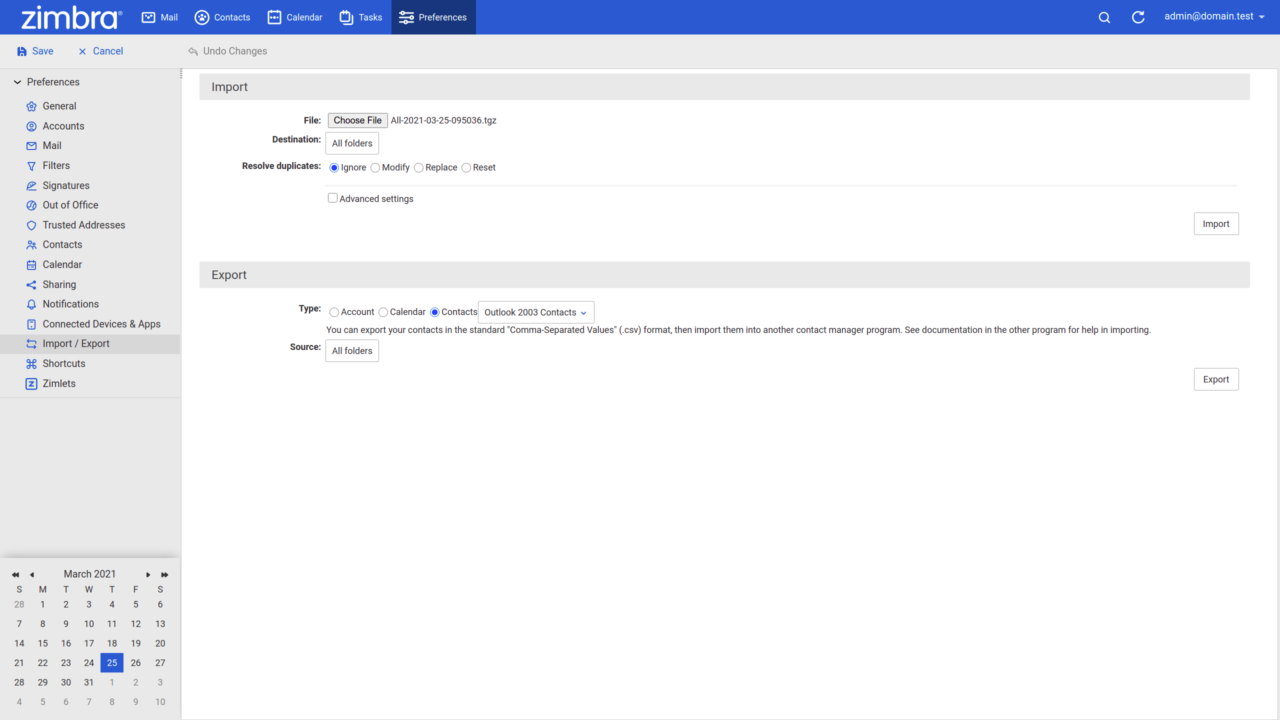The image size is (1280, 720).
Task: Open the Outlook 2003 Contacts dropdown
Action: (536, 312)
